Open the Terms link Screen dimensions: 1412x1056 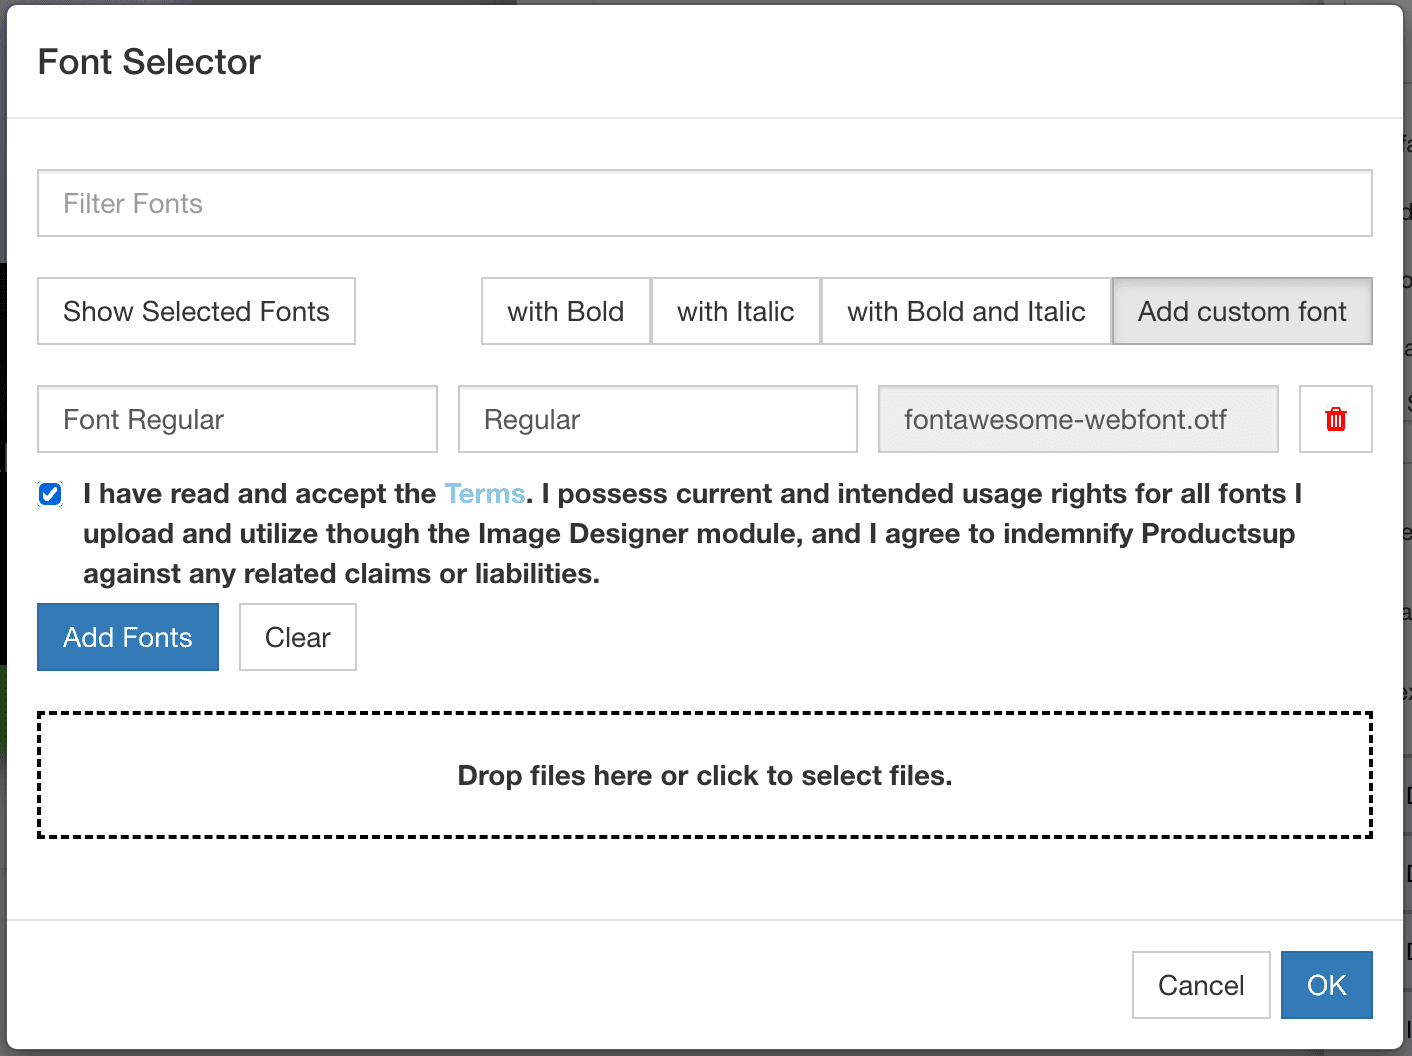click(484, 494)
